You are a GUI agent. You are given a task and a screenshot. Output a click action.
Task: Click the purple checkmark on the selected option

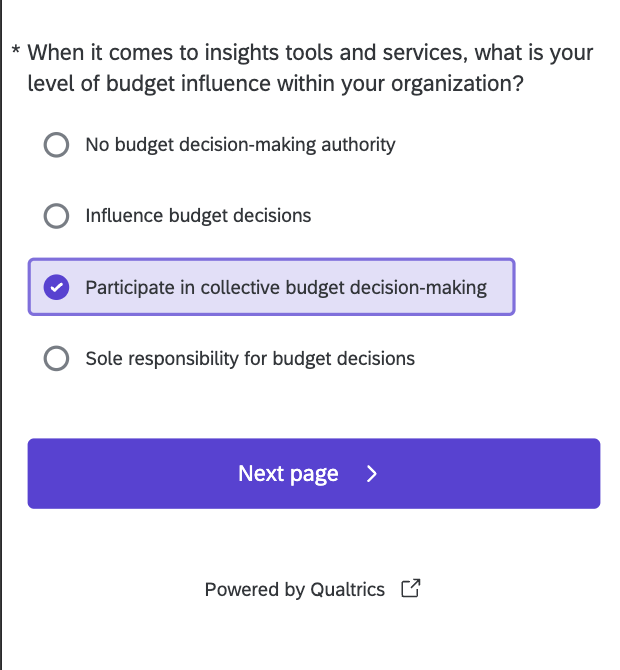pos(57,288)
